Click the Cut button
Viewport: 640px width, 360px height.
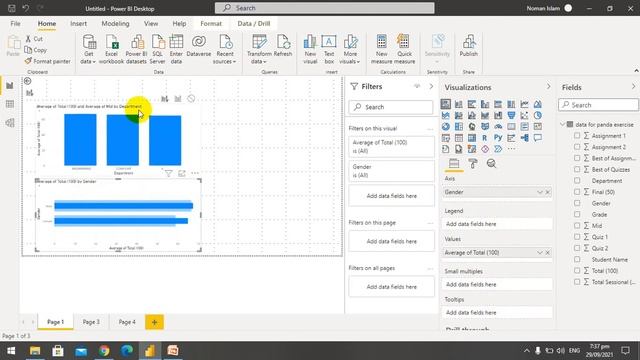pos(34,39)
